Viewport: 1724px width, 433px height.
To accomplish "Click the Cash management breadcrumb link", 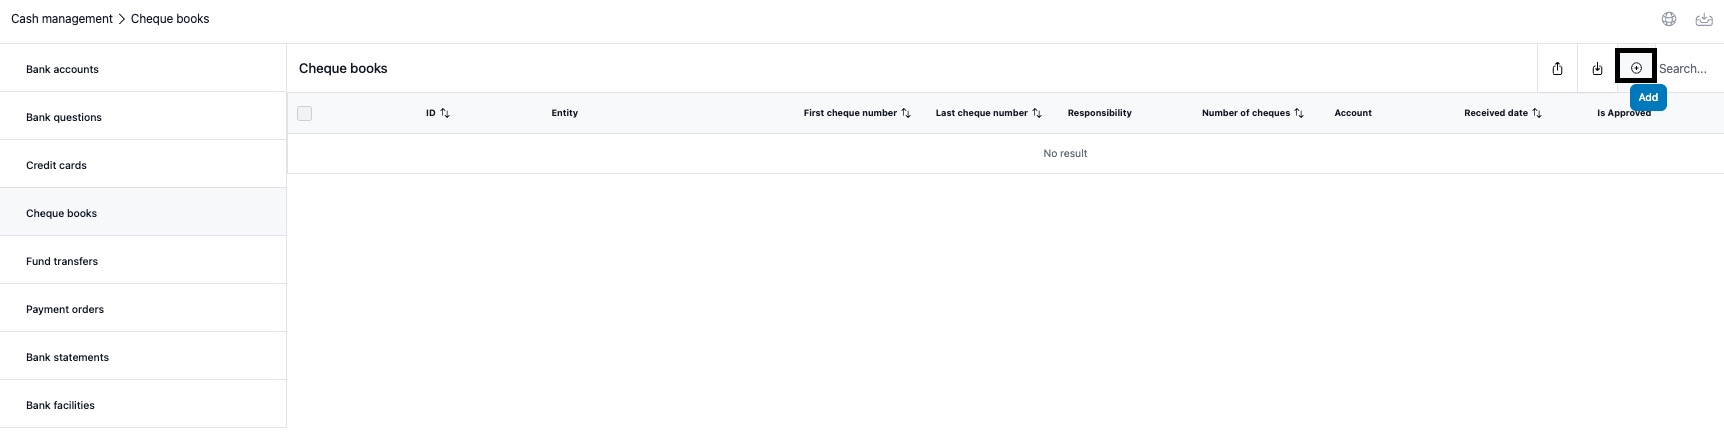I will (62, 19).
